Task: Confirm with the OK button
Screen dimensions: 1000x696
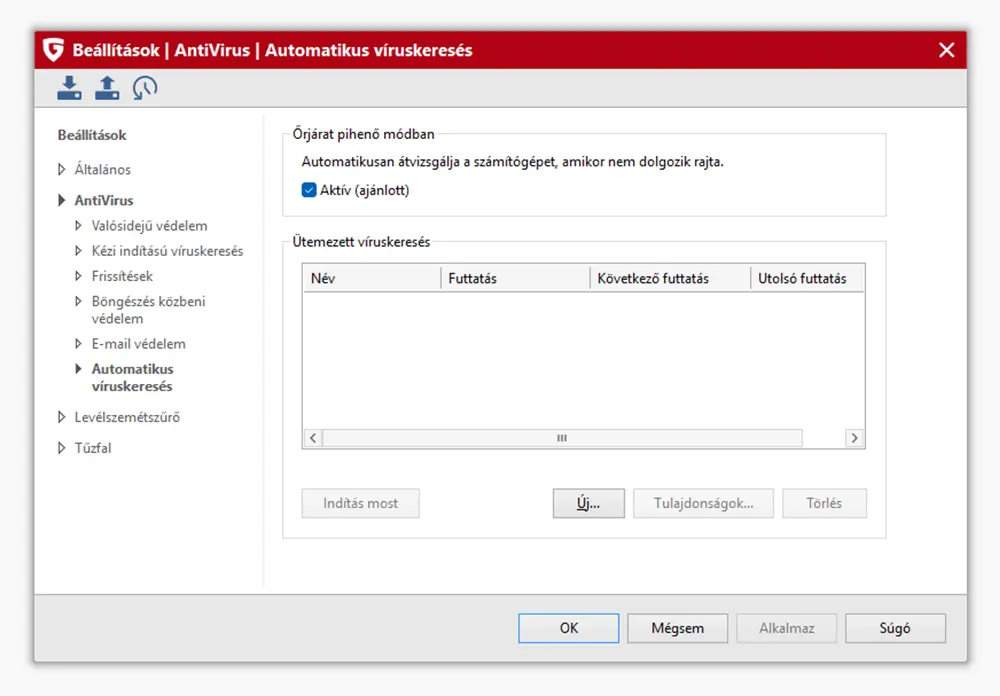Action: [x=568, y=628]
